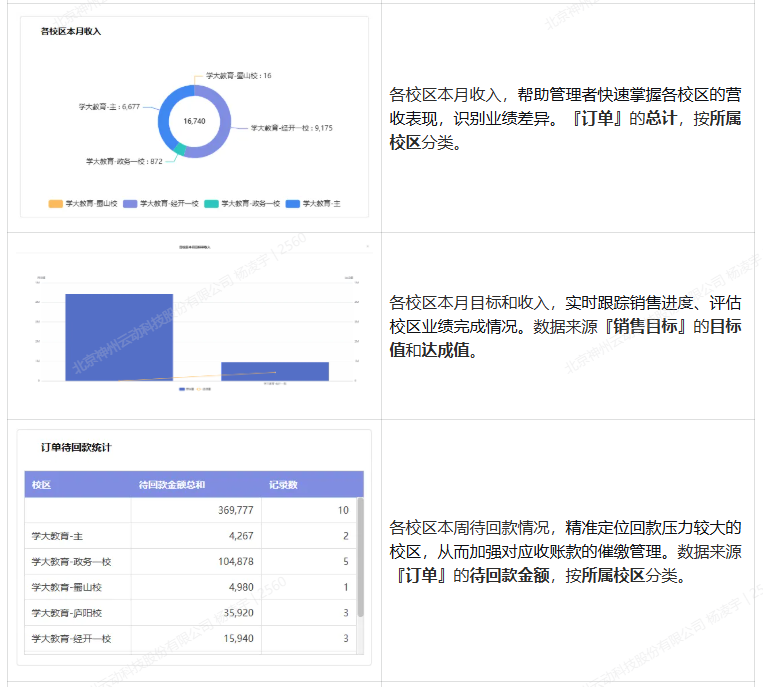763x687 pixels.
Task: Sort by the 待回款金额总和 column header
Action: click(172, 485)
